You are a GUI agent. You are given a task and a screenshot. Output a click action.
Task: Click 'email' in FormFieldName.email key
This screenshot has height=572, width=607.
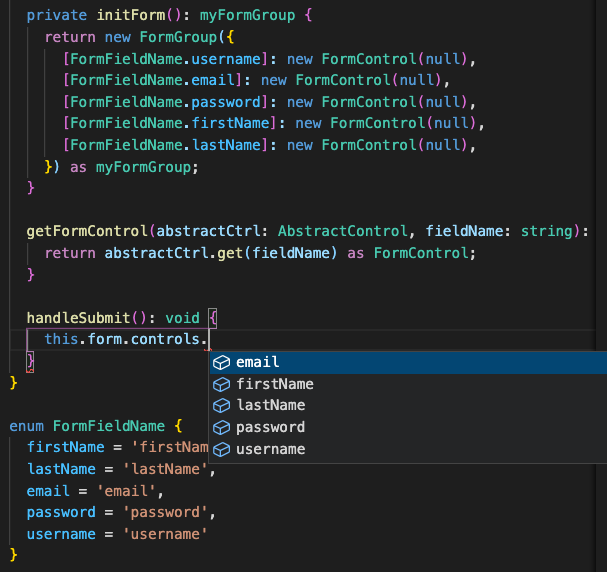point(213,80)
